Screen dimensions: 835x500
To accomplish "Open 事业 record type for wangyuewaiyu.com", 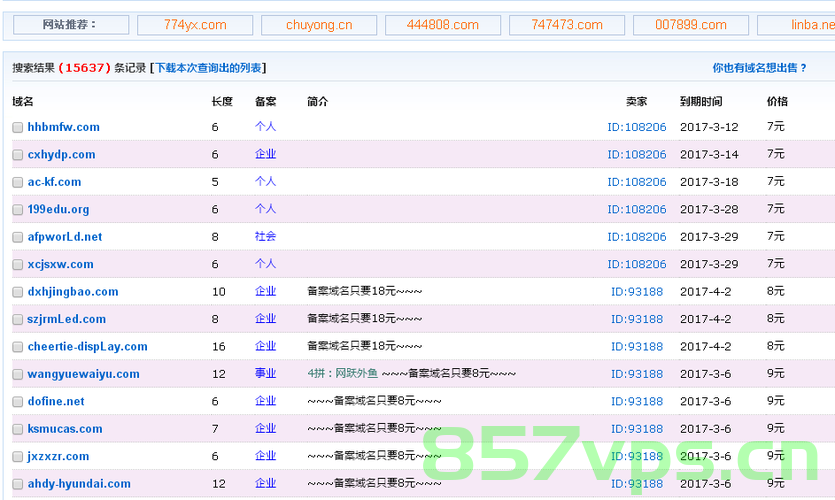I will (265, 374).
